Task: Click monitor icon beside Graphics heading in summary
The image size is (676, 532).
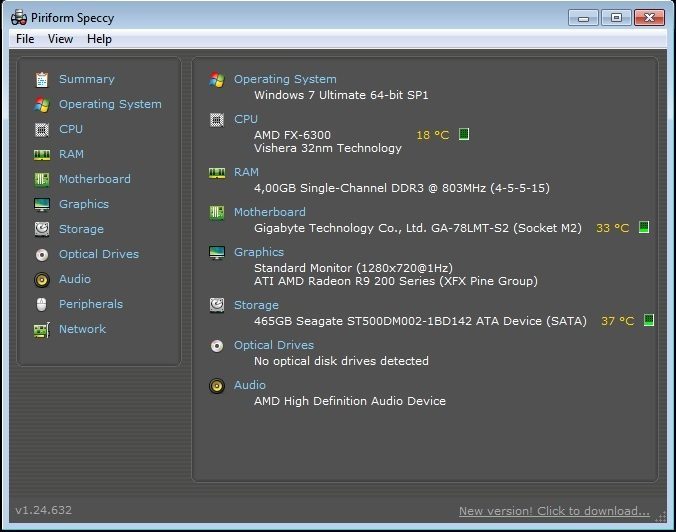Action: pyautogui.click(x=217, y=253)
